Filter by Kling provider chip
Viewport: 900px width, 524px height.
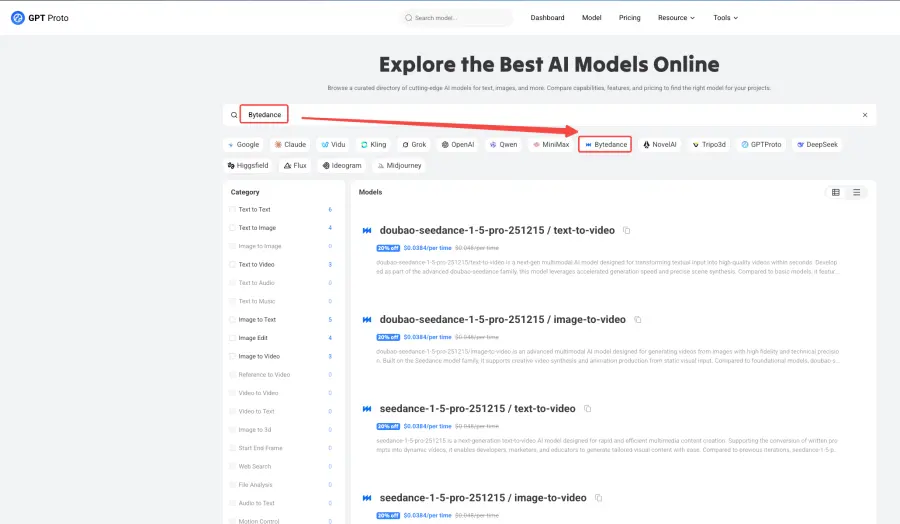pyautogui.click(x=374, y=145)
